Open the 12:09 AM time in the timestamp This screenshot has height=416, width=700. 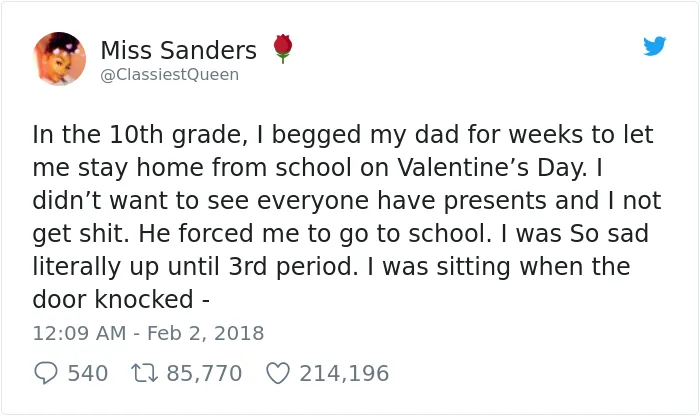click(79, 333)
